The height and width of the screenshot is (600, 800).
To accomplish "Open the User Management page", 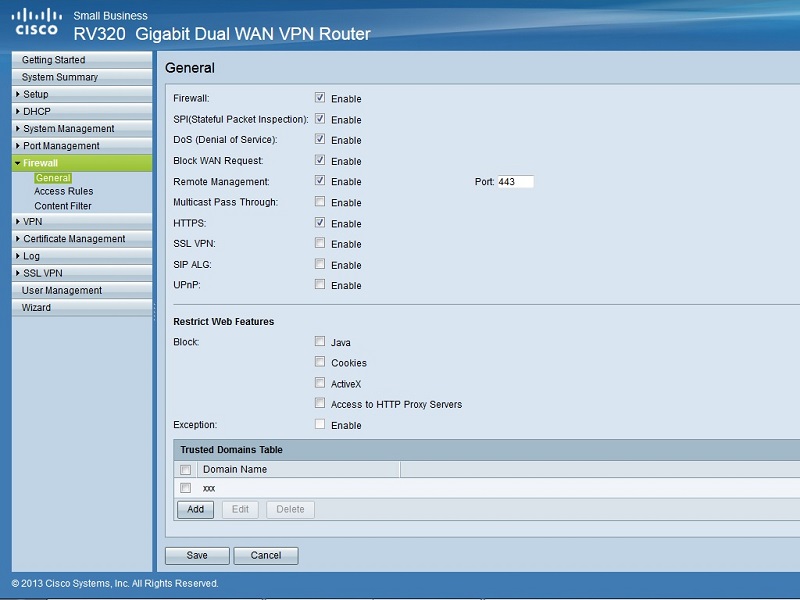I will tap(82, 290).
